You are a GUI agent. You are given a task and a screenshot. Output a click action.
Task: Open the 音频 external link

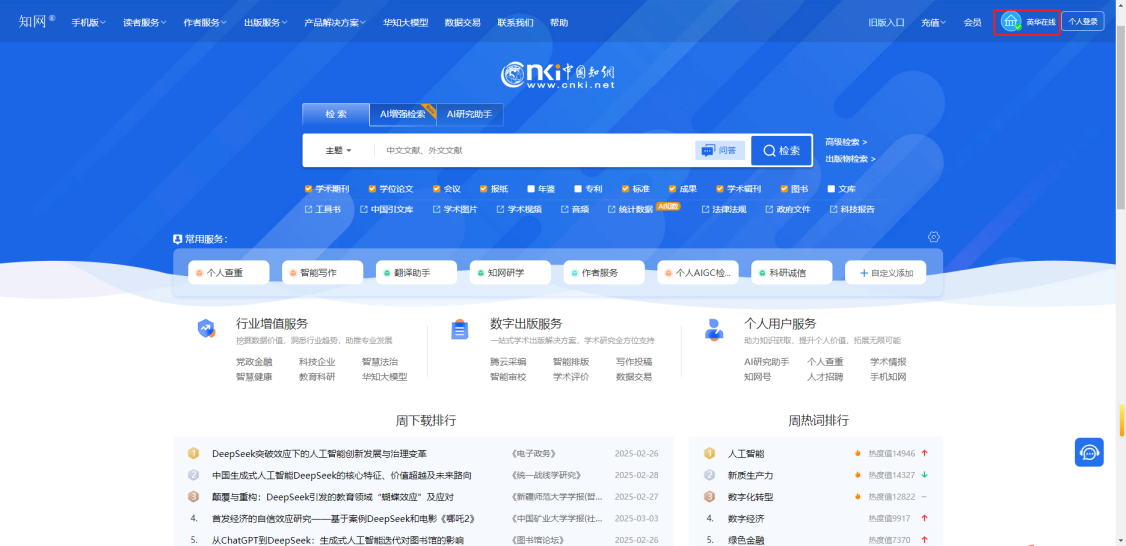coord(574,210)
